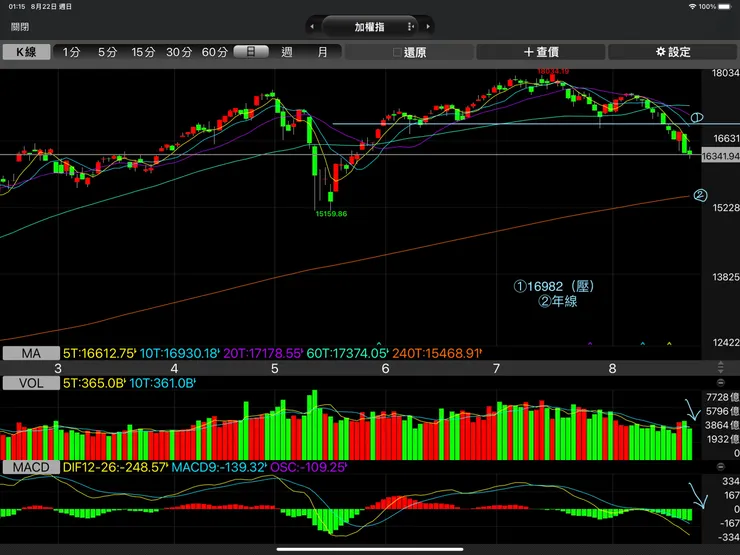Viewport: 740px width, 555px height.
Task: Tap the MACD9:-139.32 value
Action: pyautogui.click(x=219, y=467)
